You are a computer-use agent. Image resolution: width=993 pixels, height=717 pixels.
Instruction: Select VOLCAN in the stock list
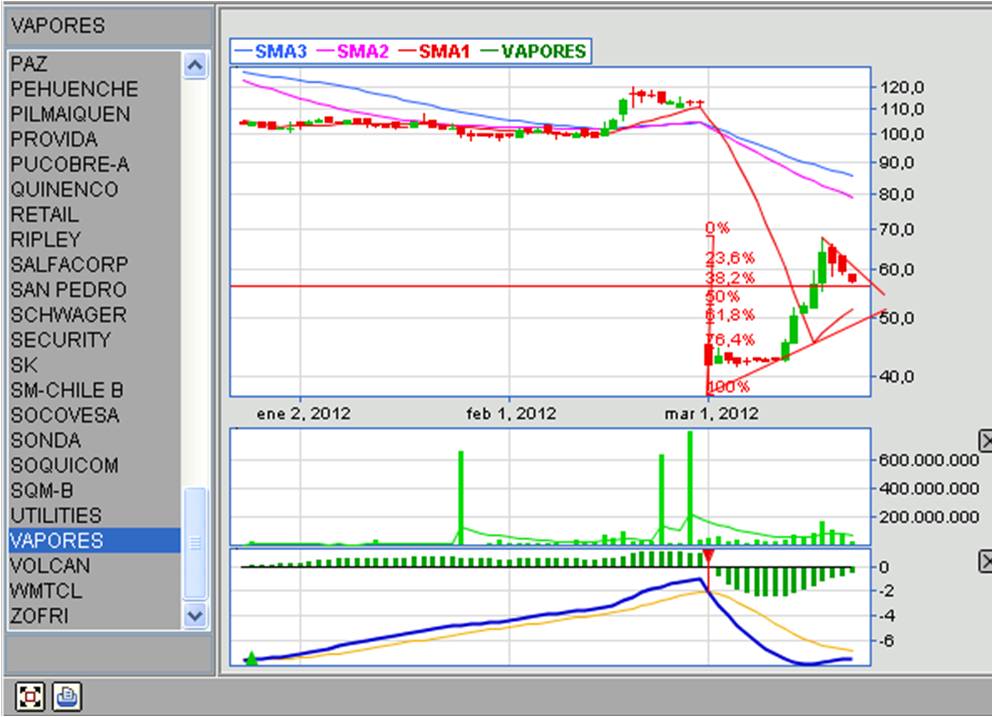[x=95, y=566]
